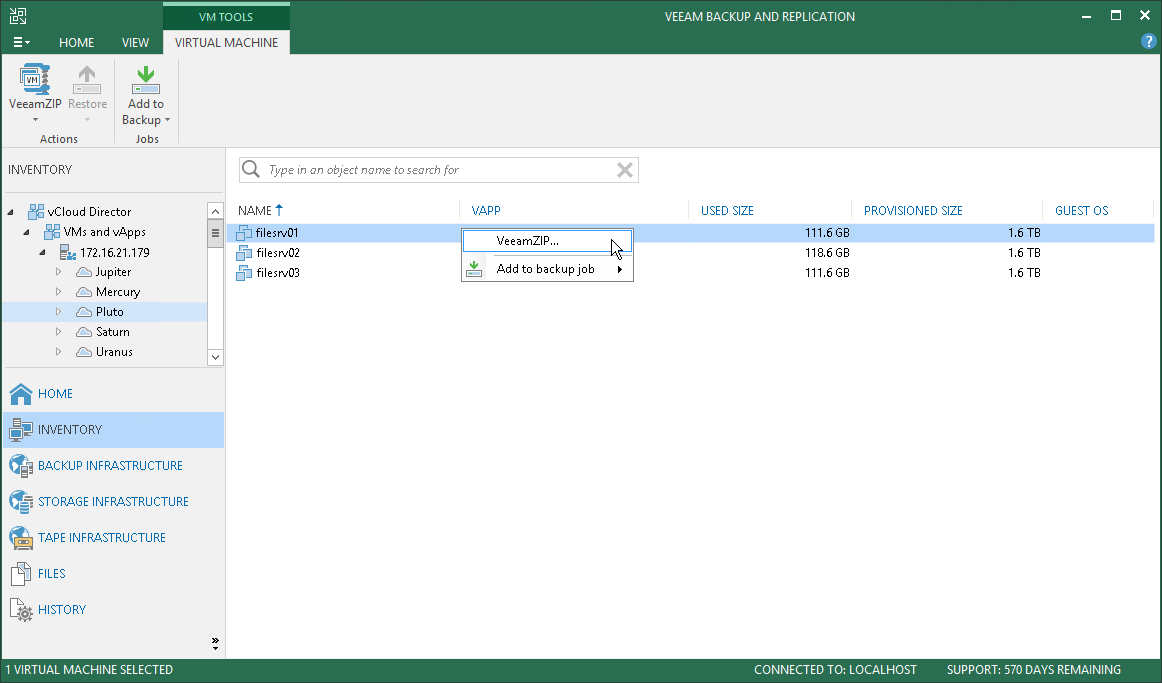
Task: Click the VM TOOLS contextual tab header
Action: [x=226, y=16]
